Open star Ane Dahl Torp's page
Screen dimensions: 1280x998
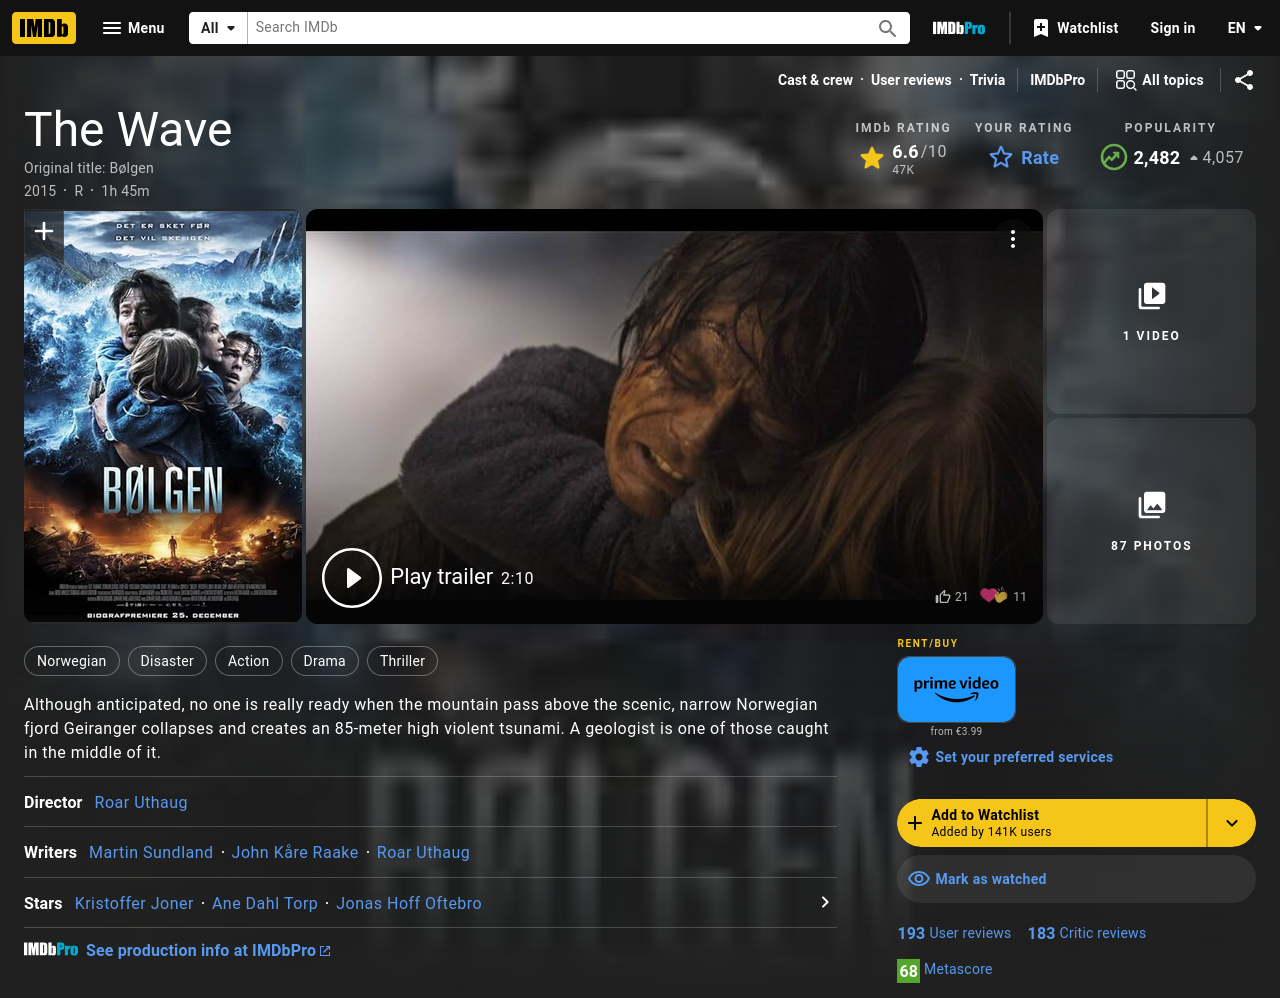coord(265,903)
